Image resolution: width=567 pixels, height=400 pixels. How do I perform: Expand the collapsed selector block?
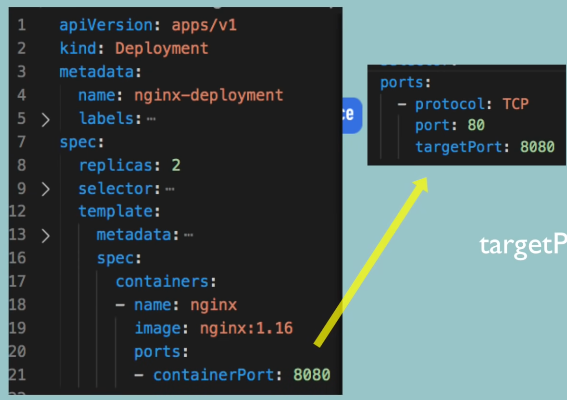pos(46,189)
